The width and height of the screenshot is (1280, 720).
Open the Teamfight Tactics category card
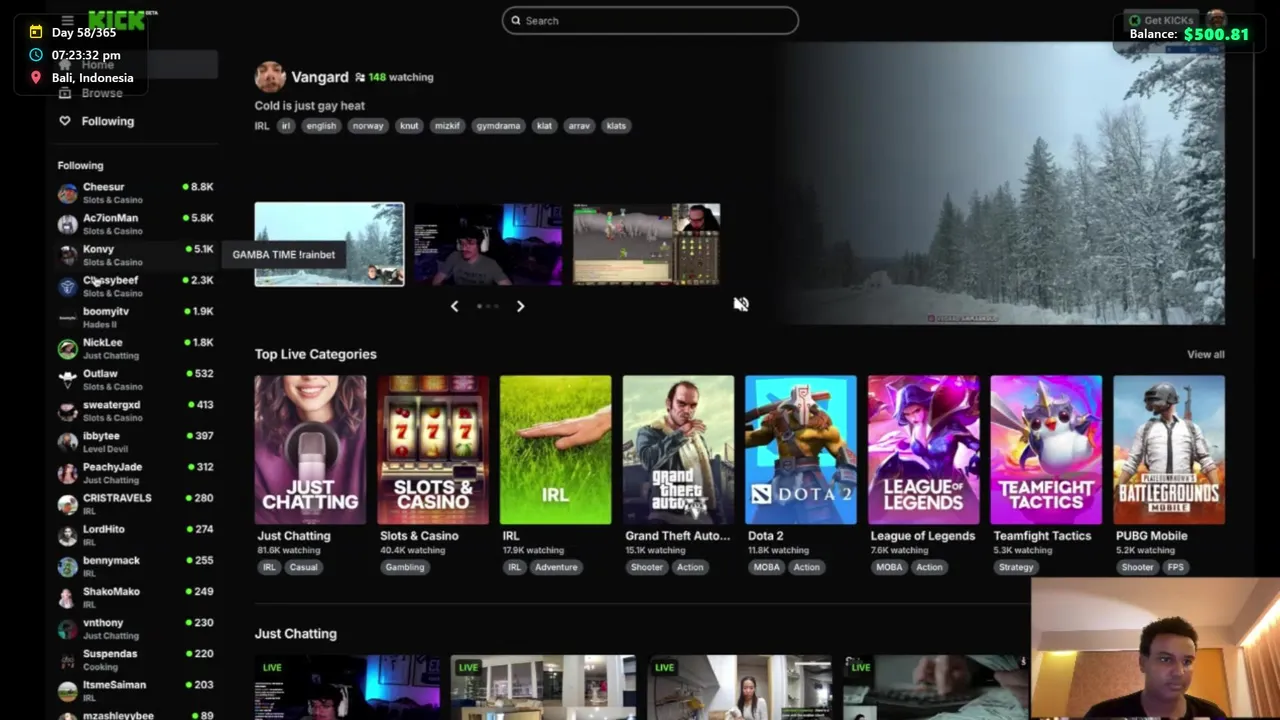(x=1046, y=450)
